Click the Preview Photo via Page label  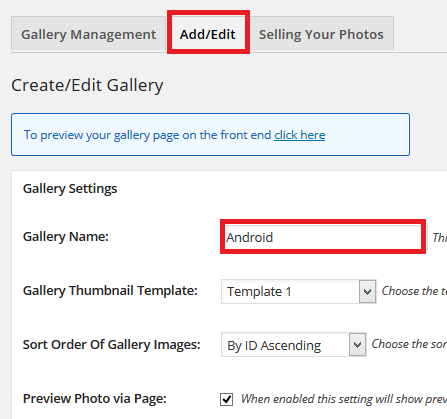point(95,399)
